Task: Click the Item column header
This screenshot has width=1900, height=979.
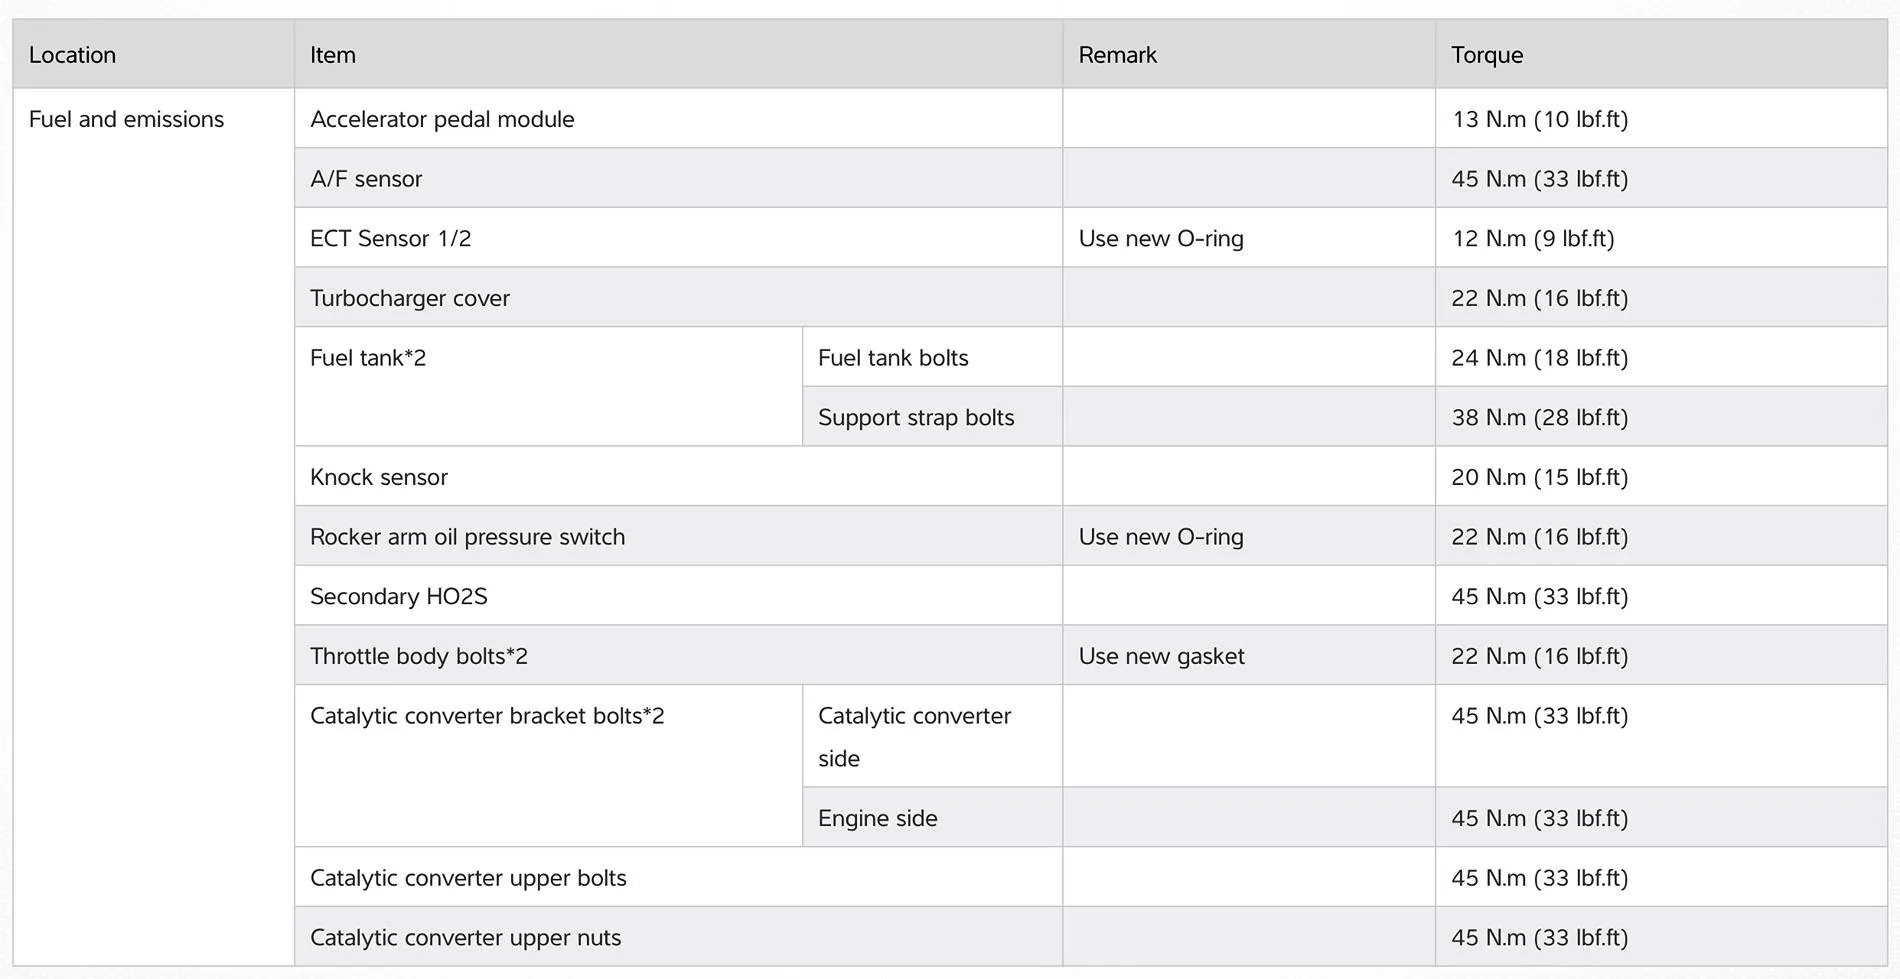Action: point(333,55)
